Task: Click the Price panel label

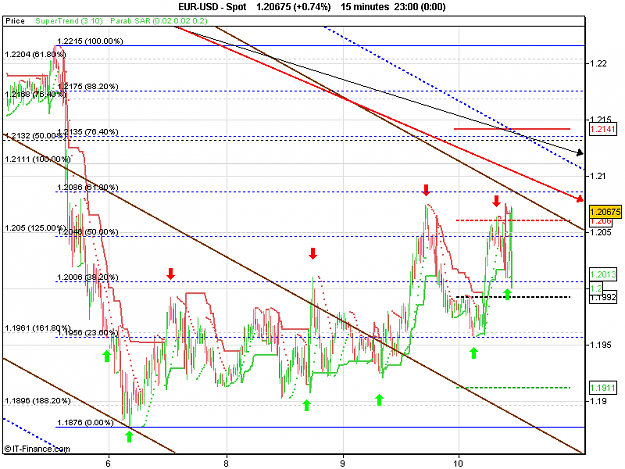Action: pos(15,21)
